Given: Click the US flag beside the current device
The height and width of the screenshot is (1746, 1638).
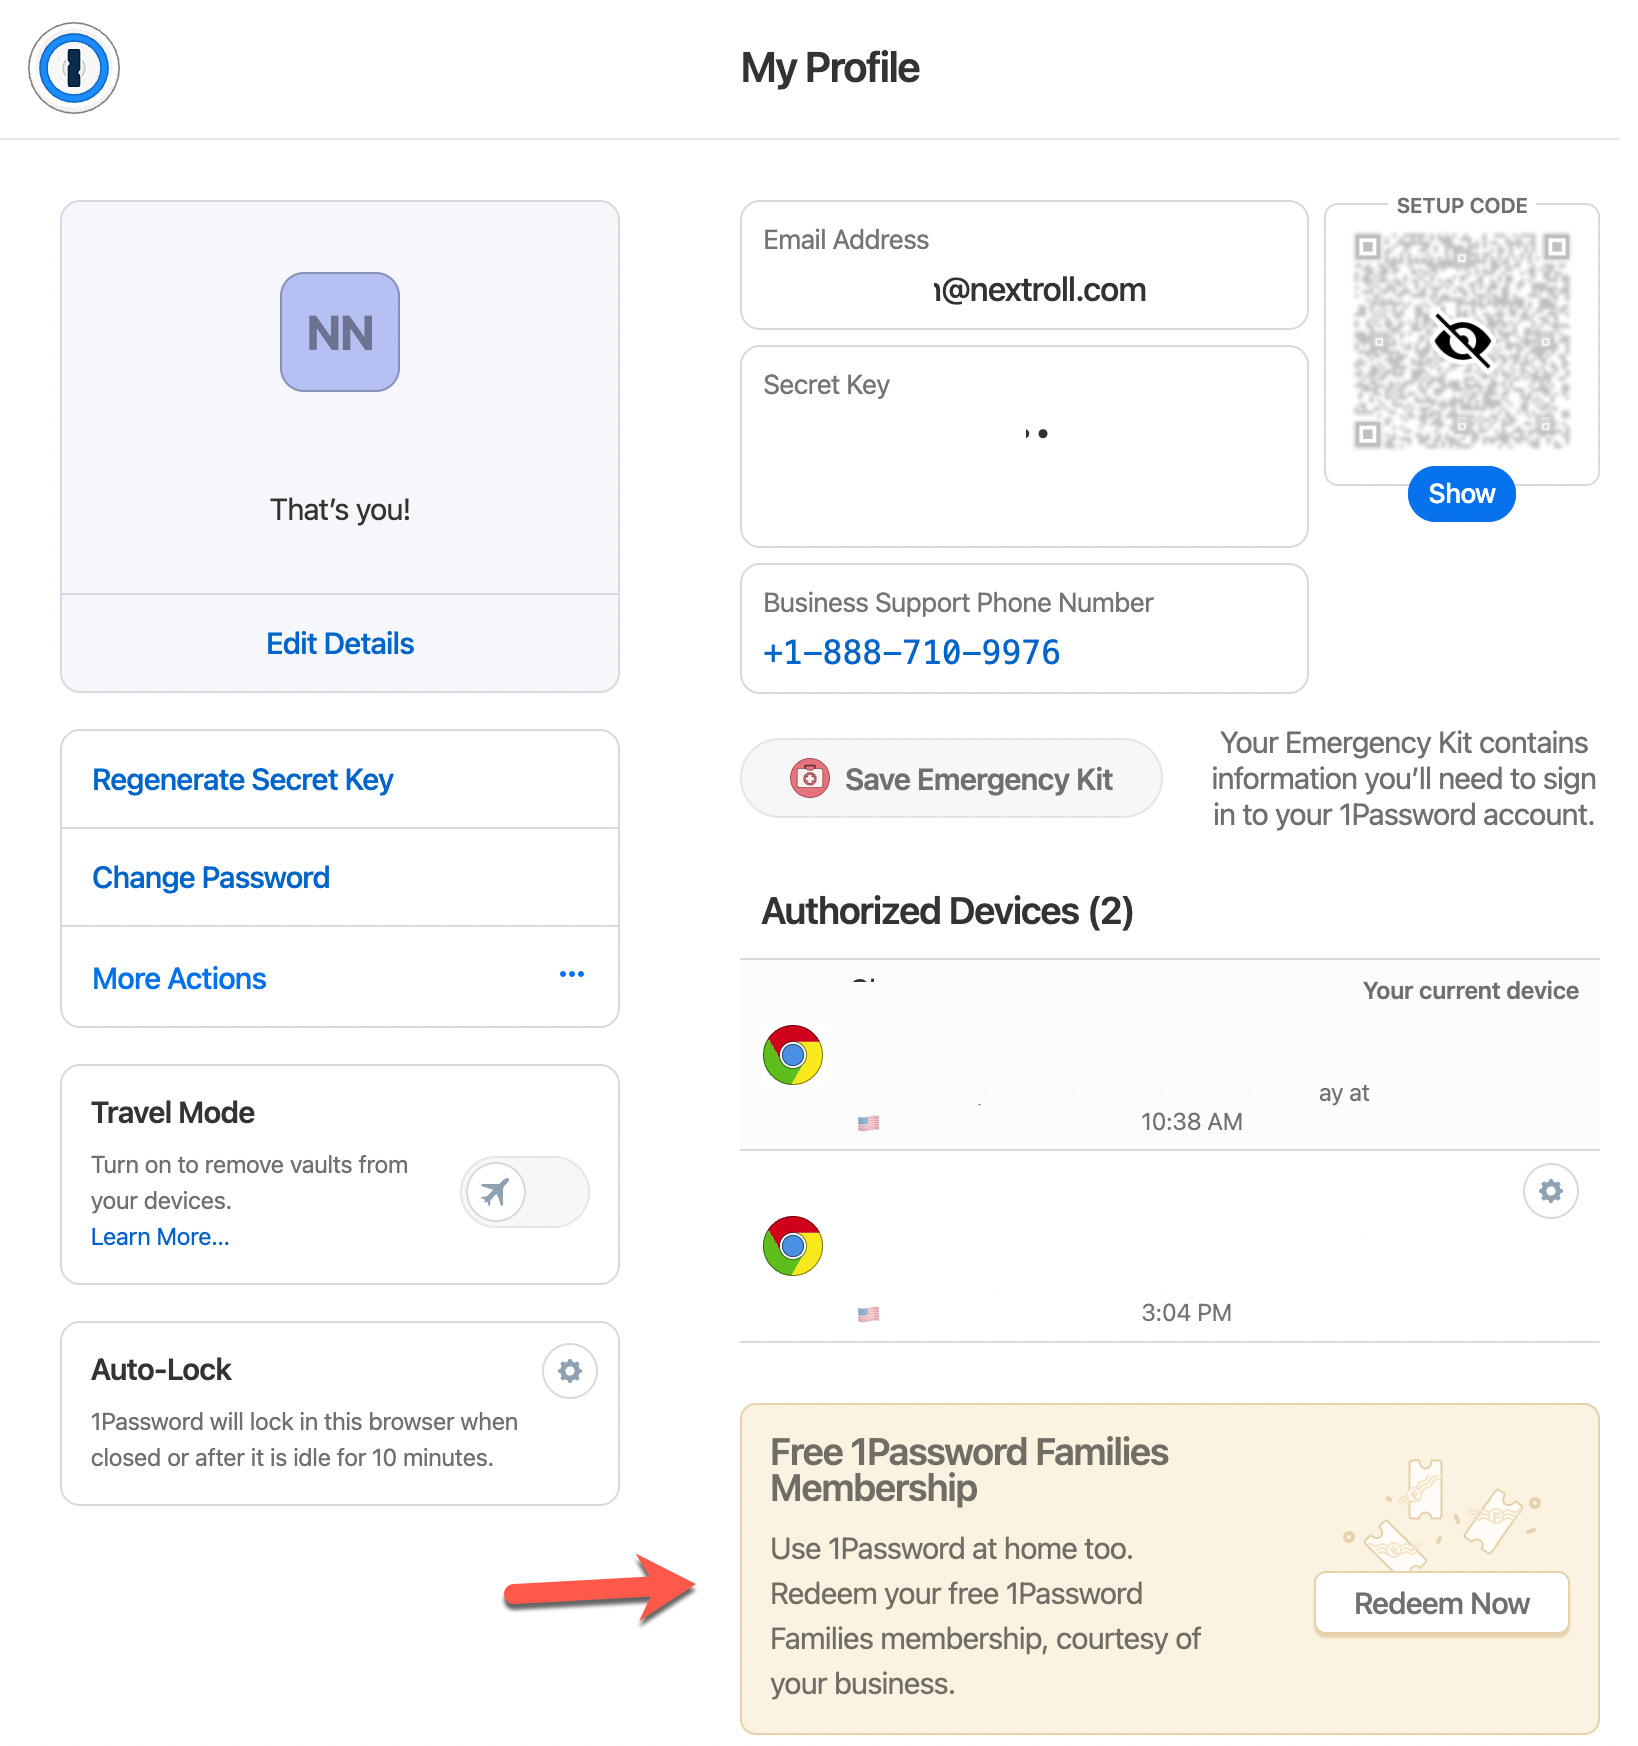Looking at the screenshot, I should click(867, 1122).
